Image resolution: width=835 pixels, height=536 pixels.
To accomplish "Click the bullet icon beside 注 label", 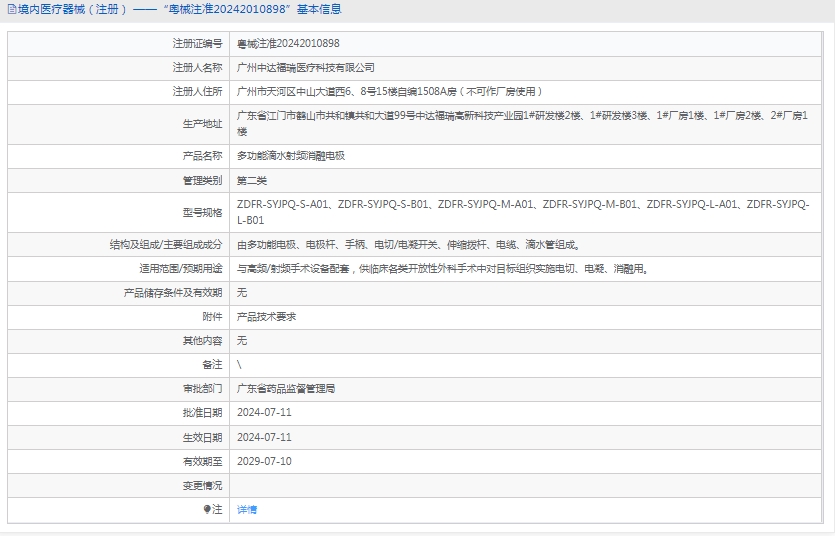I will point(207,510).
